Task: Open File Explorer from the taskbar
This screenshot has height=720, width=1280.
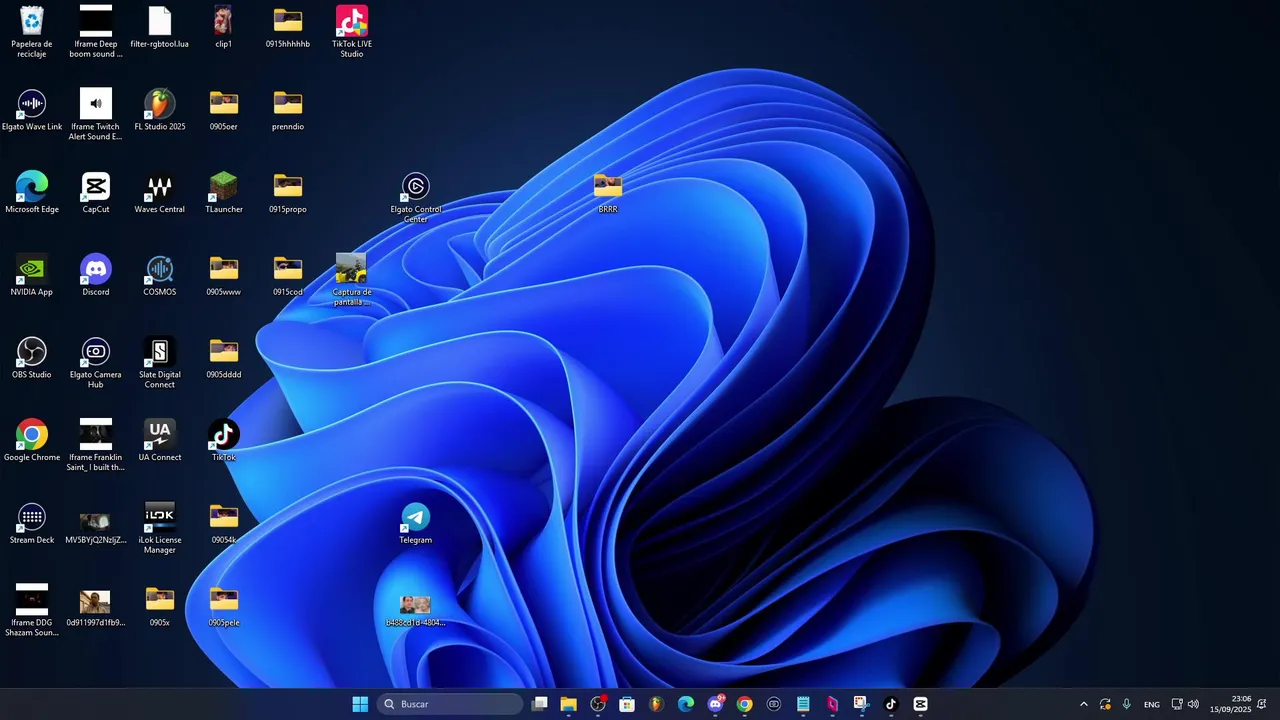Action: coord(569,704)
